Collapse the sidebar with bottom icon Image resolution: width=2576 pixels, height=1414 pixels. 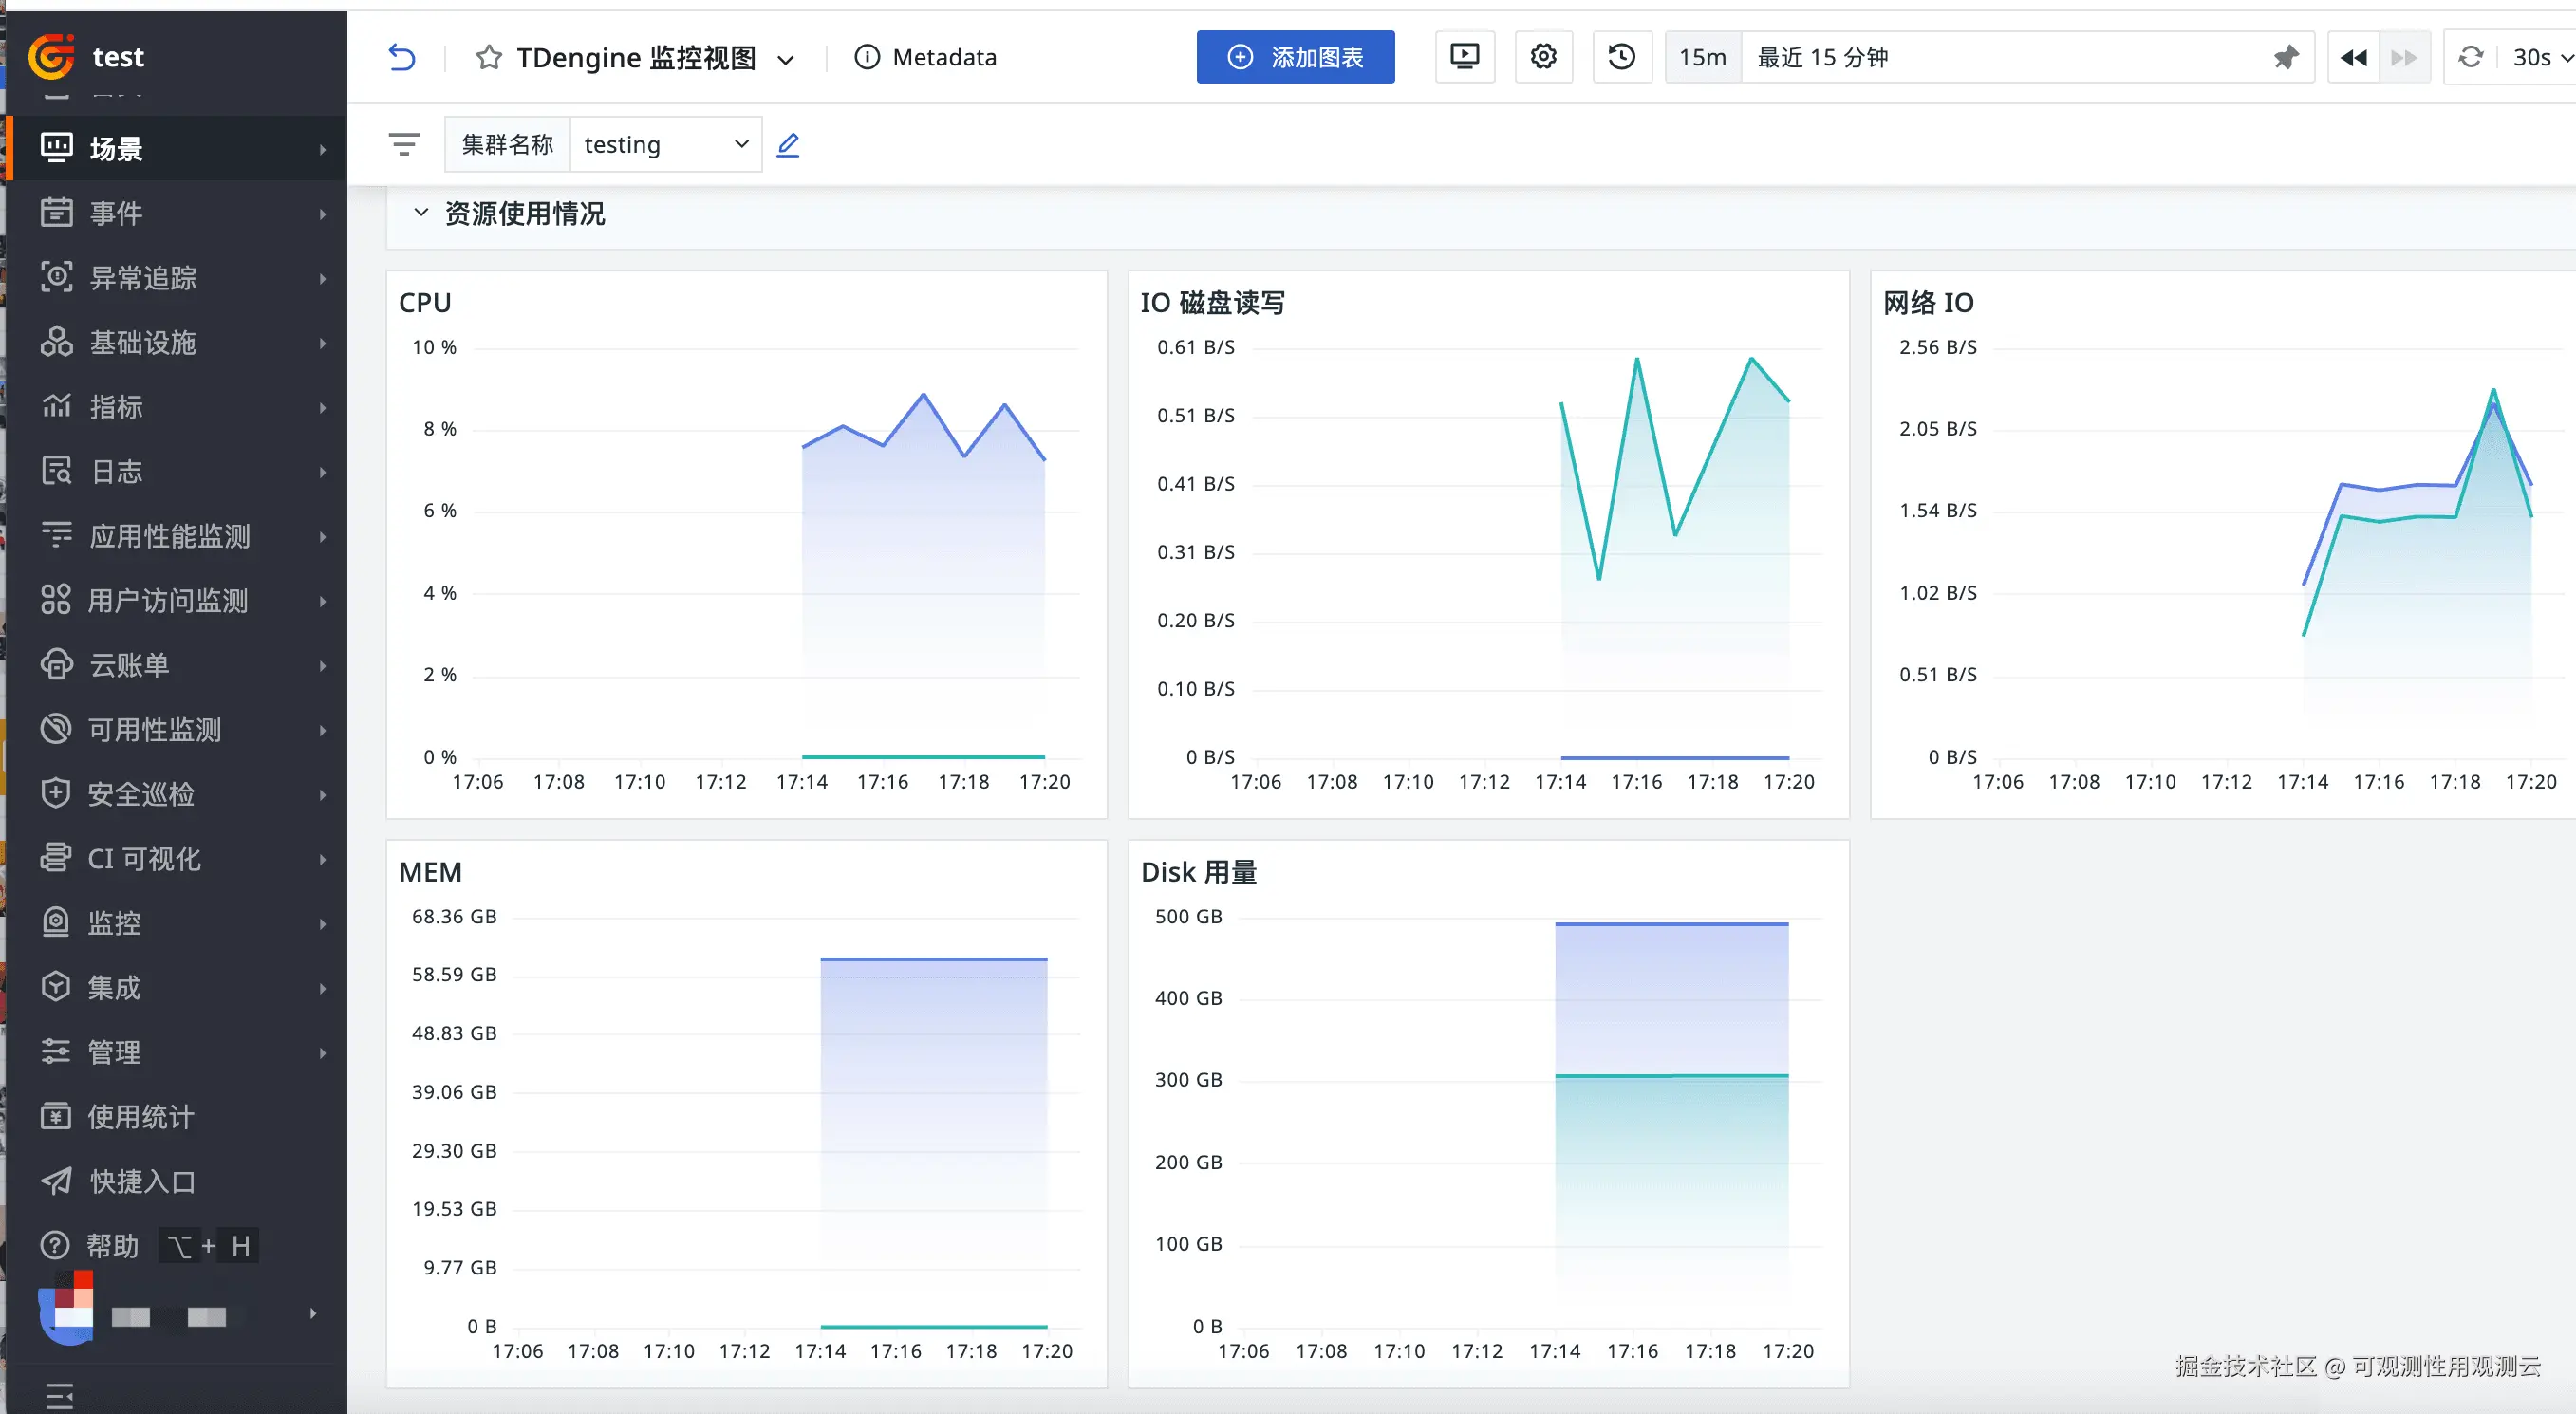pyautogui.click(x=59, y=1394)
